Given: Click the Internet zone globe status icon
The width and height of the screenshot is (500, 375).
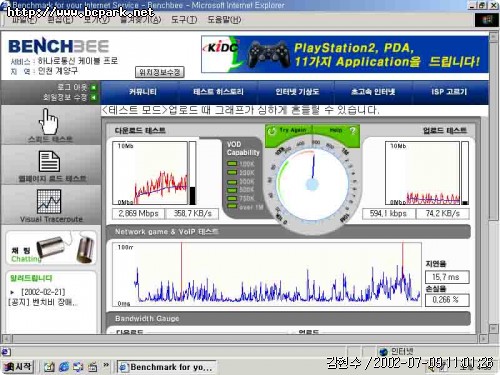Looking at the screenshot, I should click(x=384, y=352).
